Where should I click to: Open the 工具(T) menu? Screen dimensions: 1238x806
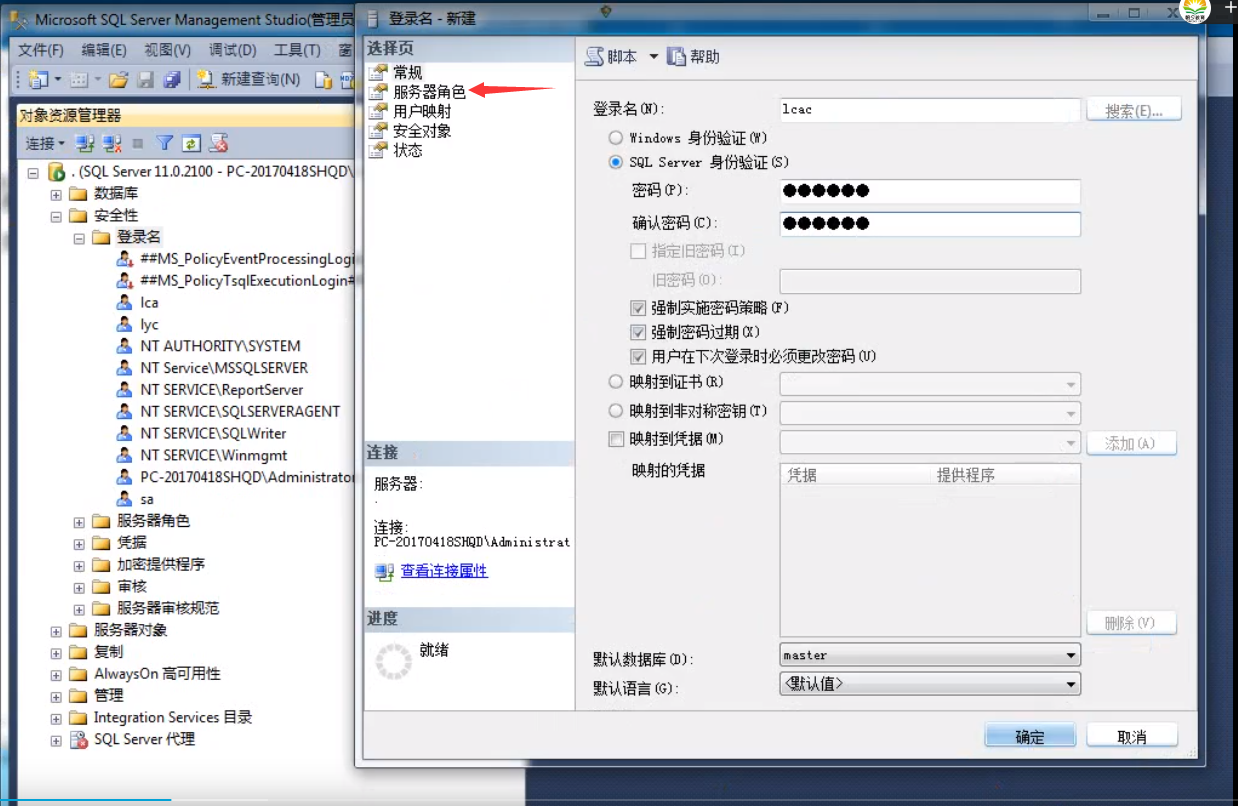(x=297, y=50)
